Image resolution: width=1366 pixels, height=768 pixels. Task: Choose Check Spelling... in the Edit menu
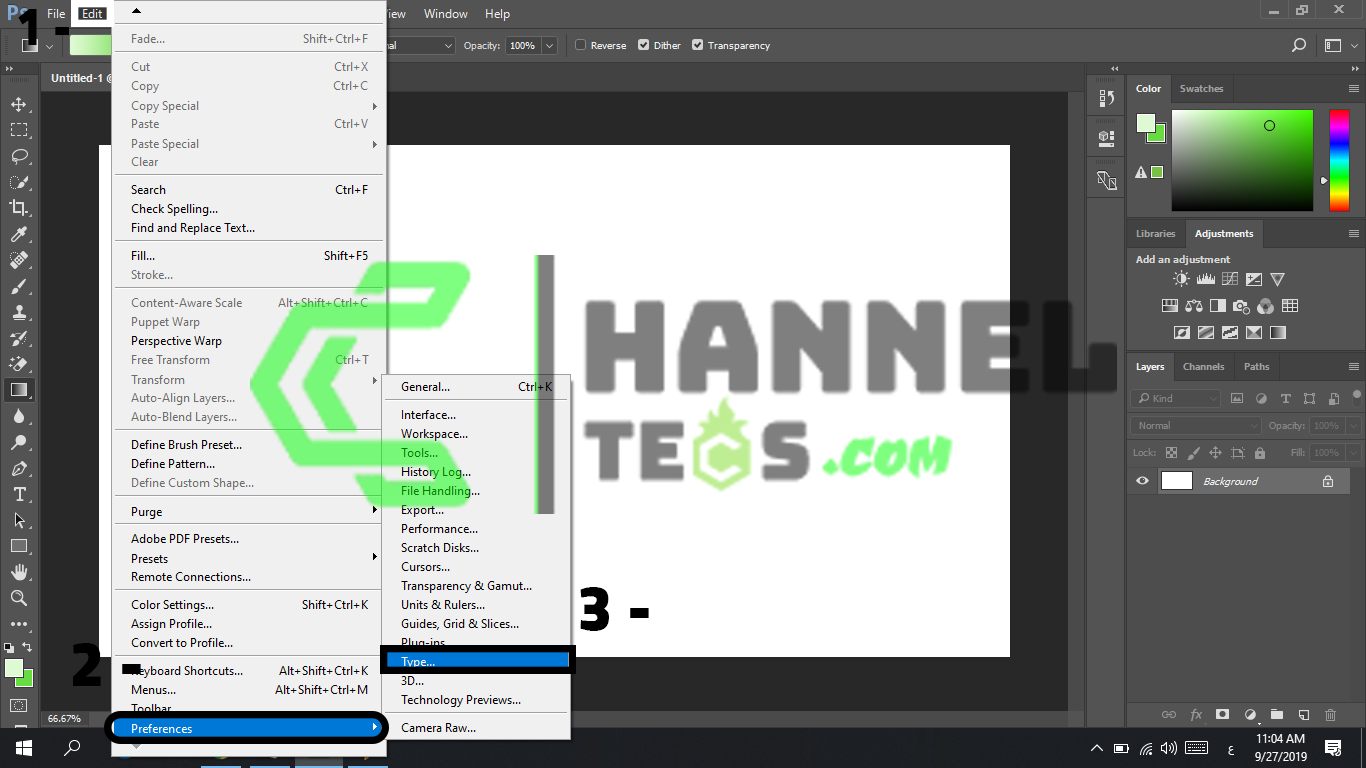point(249,209)
